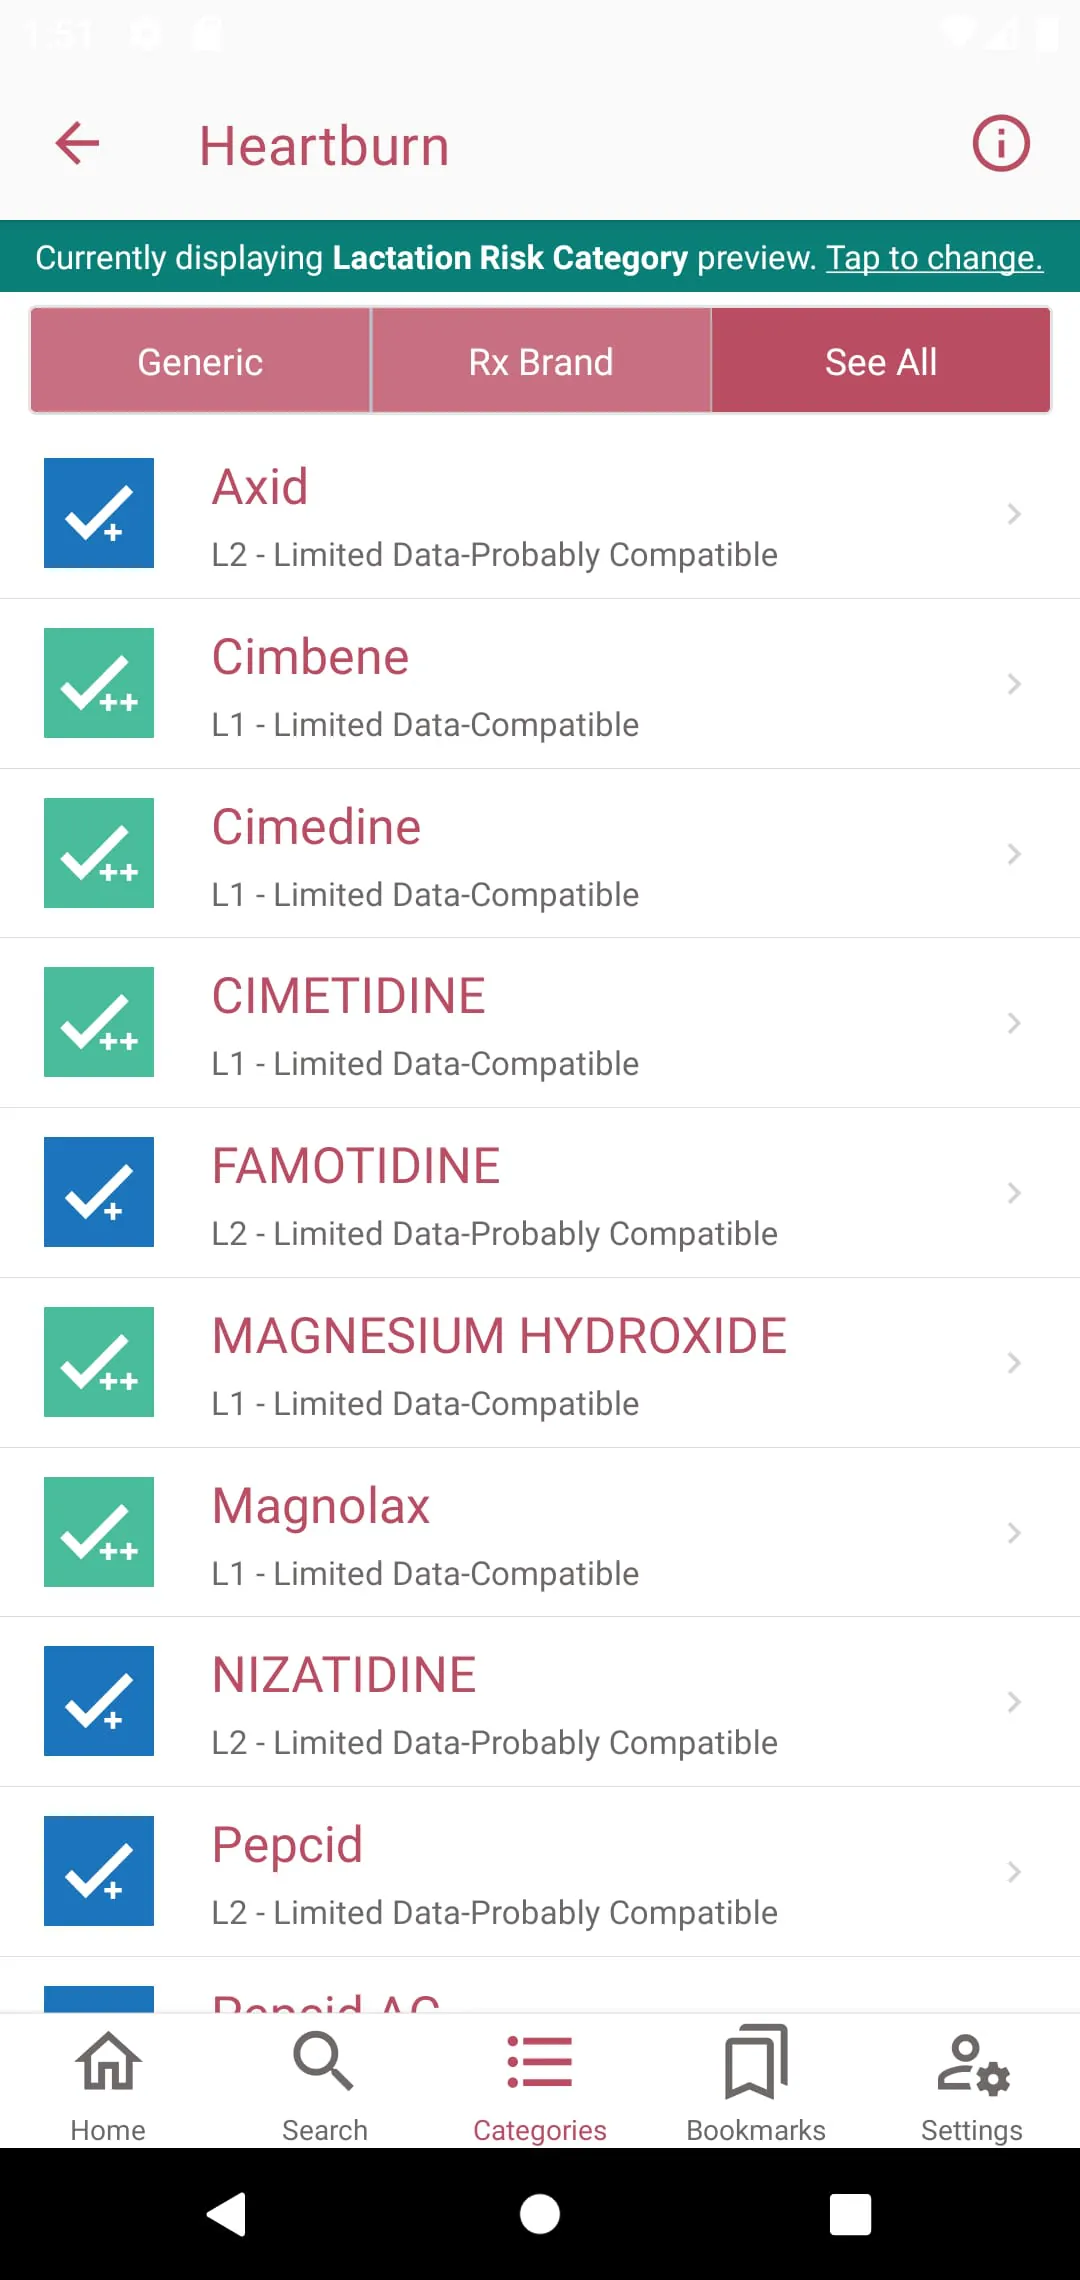Open Settings from bottom navigation
1080x2280 pixels.
point(972,2084)
